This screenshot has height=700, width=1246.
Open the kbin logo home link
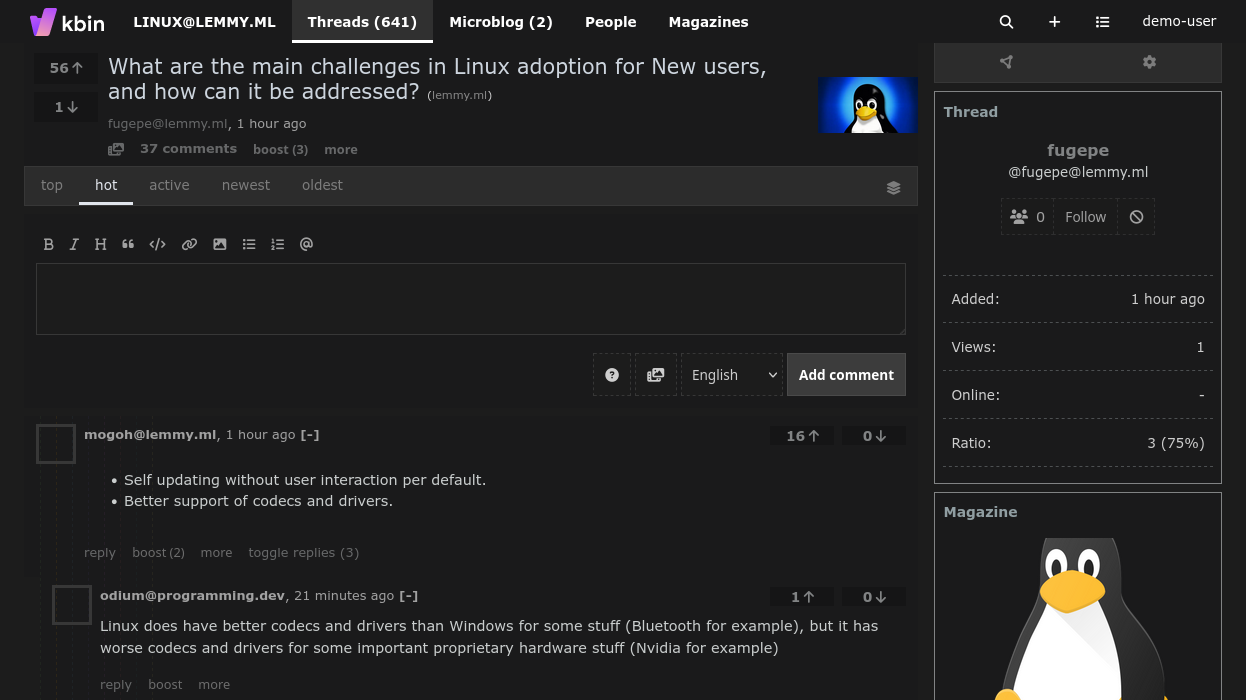tap(67, 21)
